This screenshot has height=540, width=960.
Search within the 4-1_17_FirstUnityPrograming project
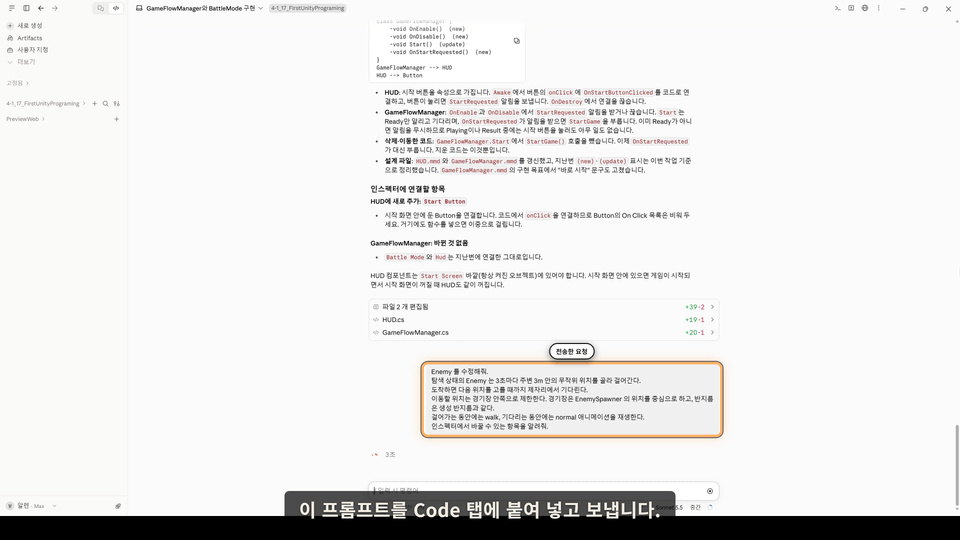click(105, 103)
